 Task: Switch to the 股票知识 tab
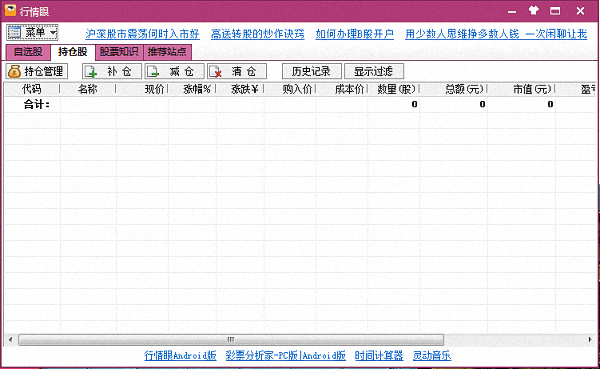click(x=119, y=52)
